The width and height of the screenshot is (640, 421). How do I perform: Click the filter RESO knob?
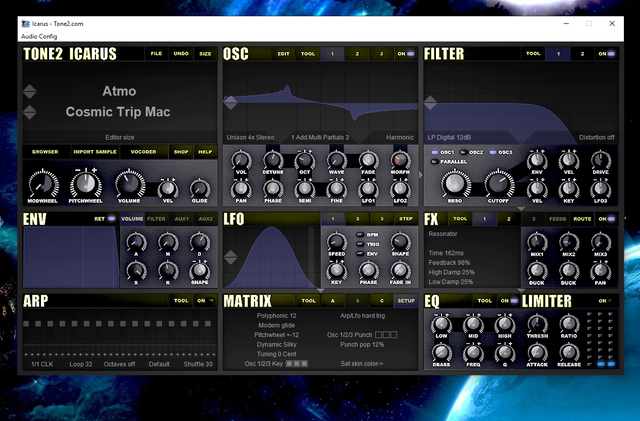[x=455, y=183]
